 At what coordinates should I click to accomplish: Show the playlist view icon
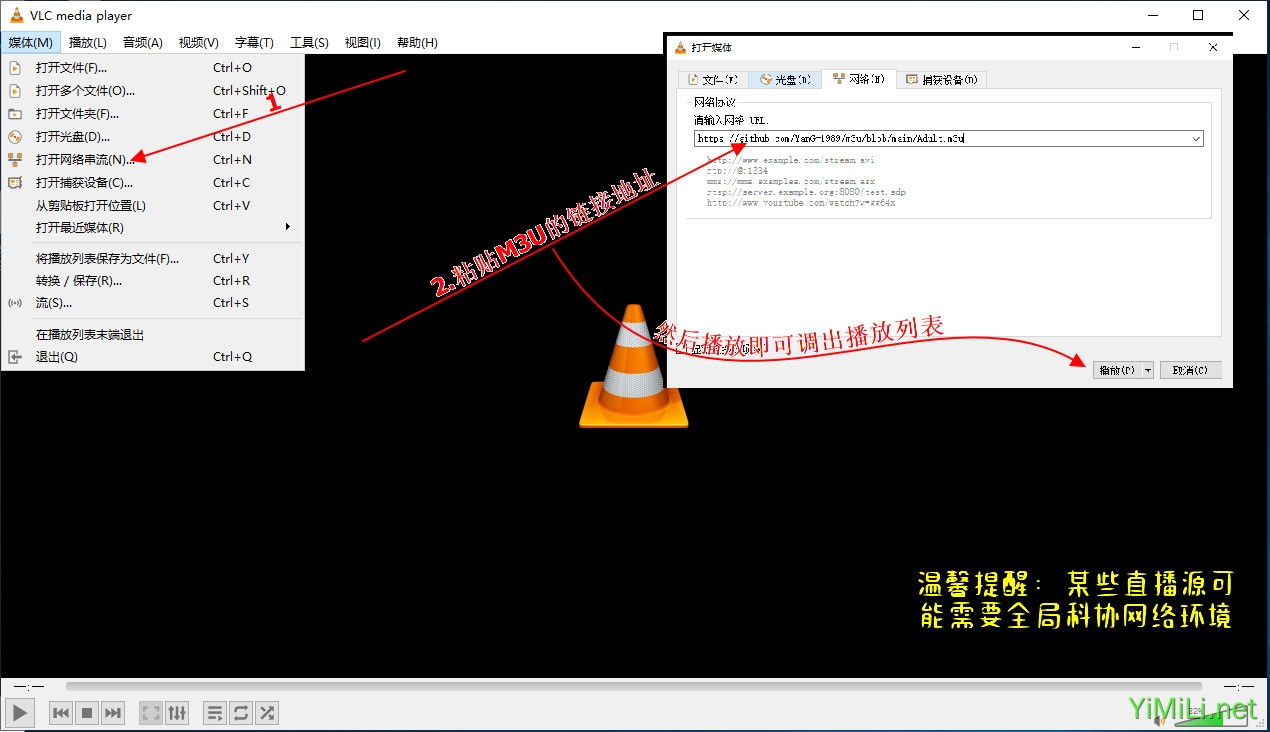(x=215, y=713)
